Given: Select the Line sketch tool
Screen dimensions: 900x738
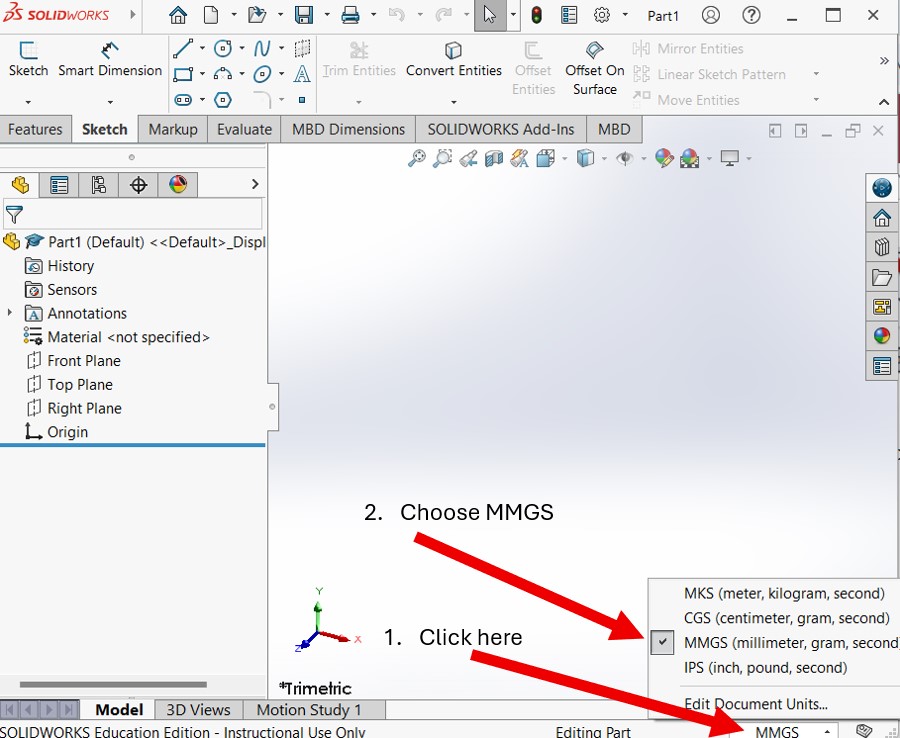Looking at the screenshot, I should (x=183, y=49).
